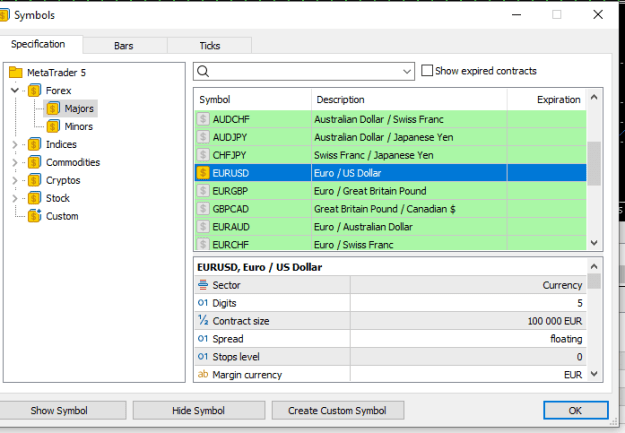Click the Stock group icon
Image resolution: width=625 pixels, height=433 pixels.
[x=34, y=198]
